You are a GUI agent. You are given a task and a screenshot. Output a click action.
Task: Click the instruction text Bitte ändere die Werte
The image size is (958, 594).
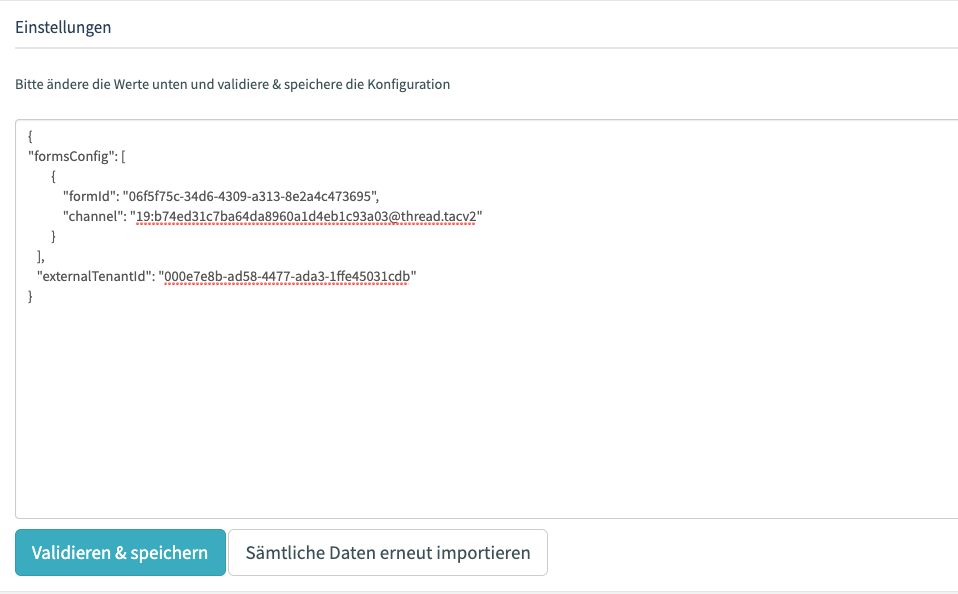(232, 84)
